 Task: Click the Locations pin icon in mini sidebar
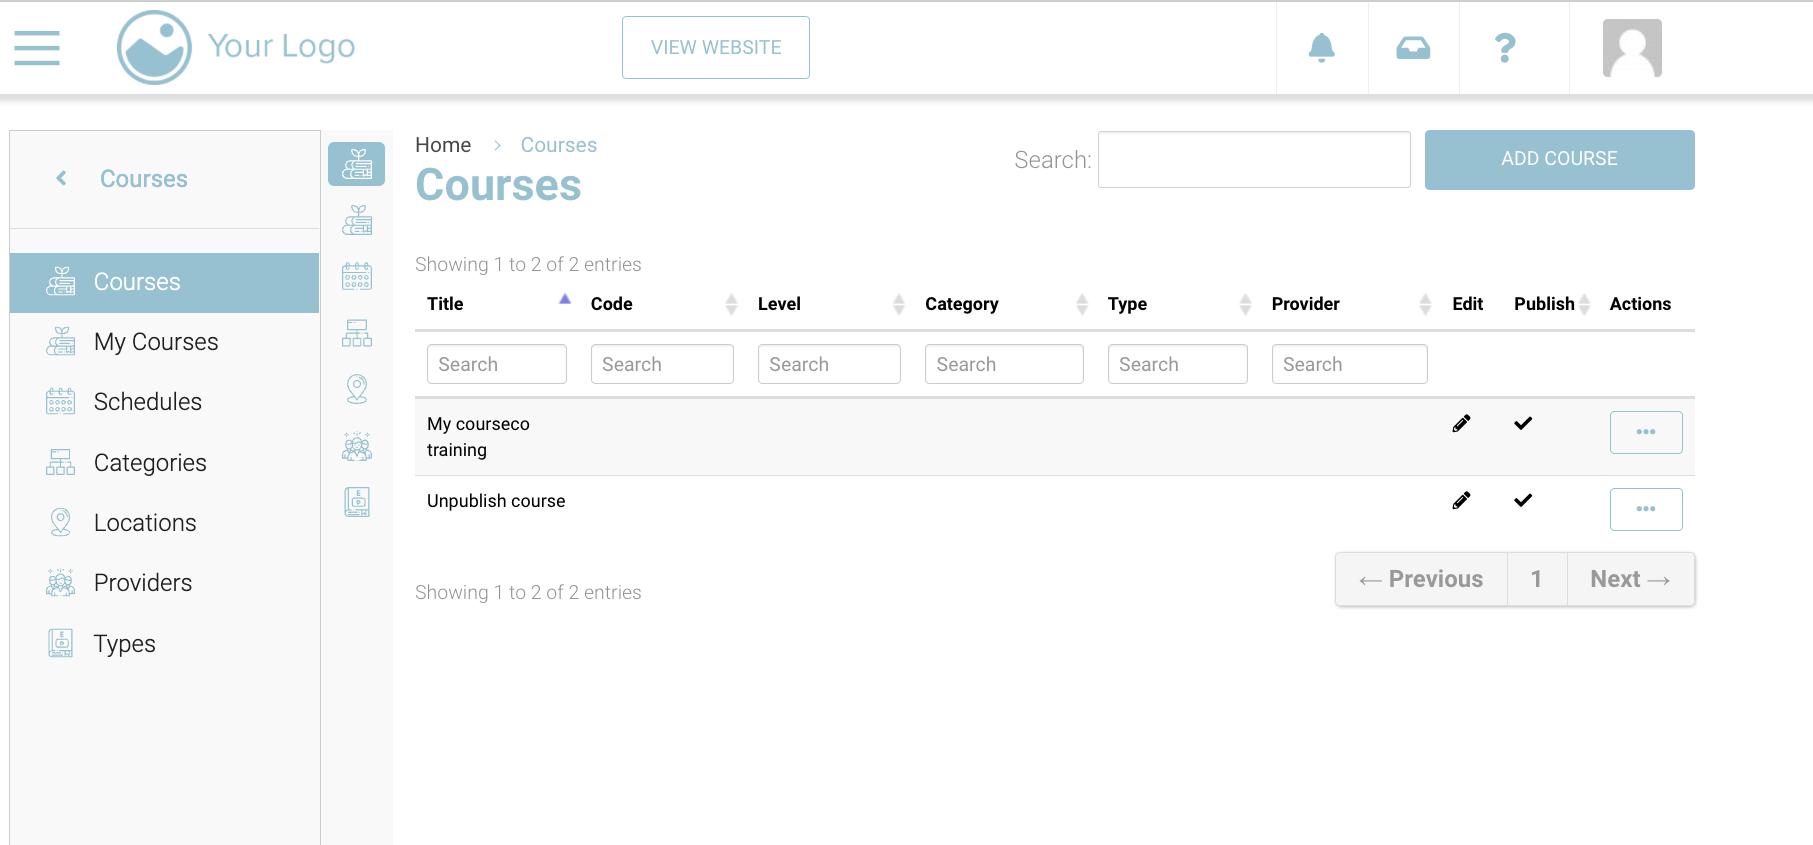coord(357,388)
